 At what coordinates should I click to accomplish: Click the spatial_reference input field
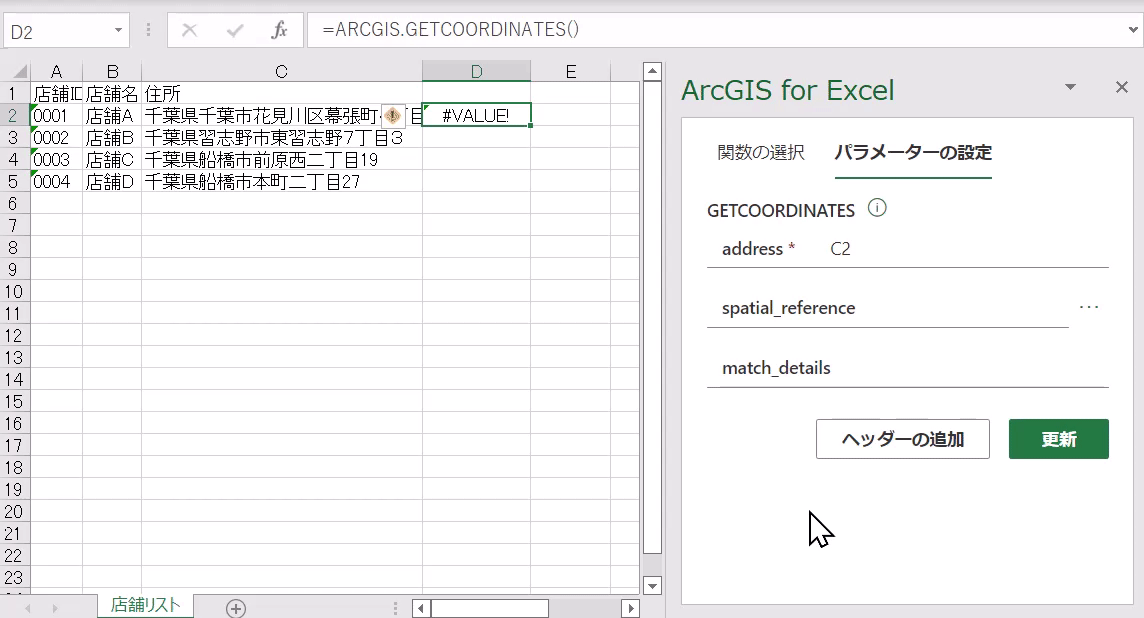click(x=888, y=309)
